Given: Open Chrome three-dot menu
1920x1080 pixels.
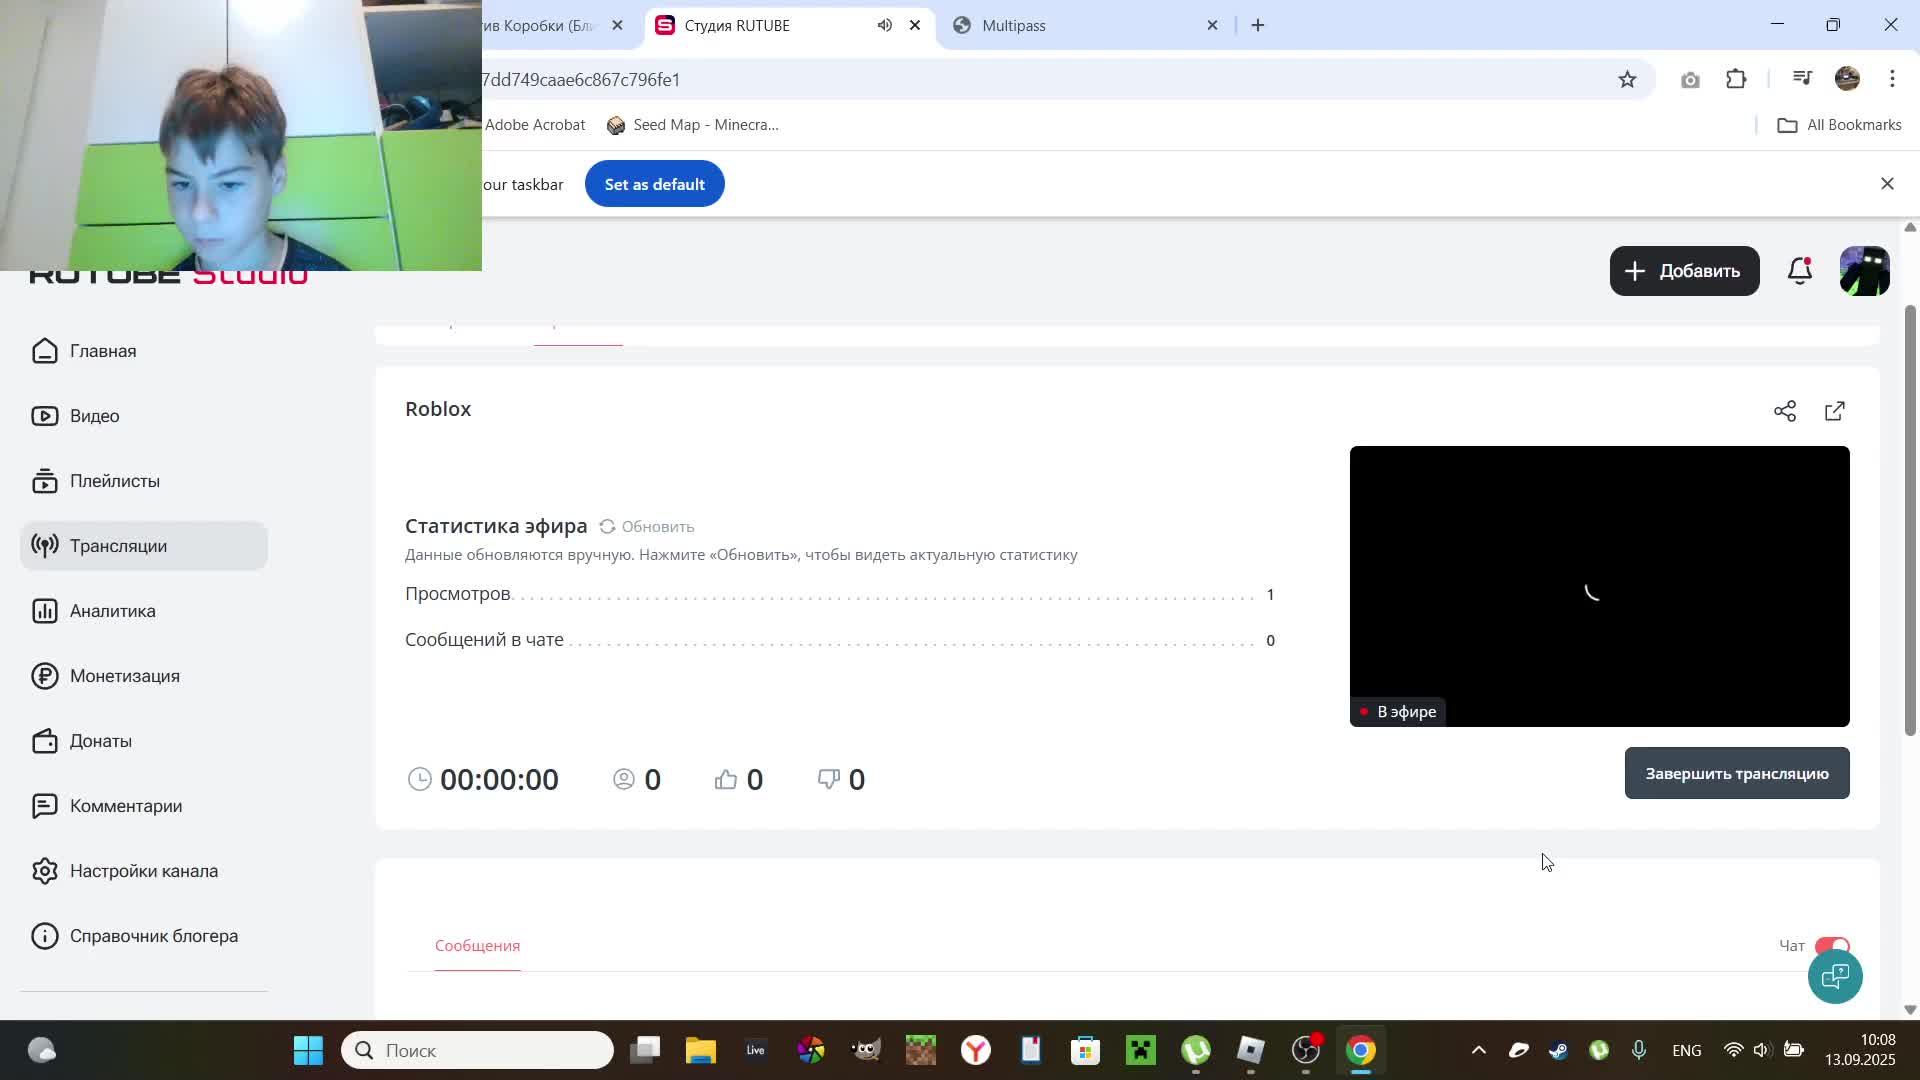Looking at the screenshot, I should 1892,80.
